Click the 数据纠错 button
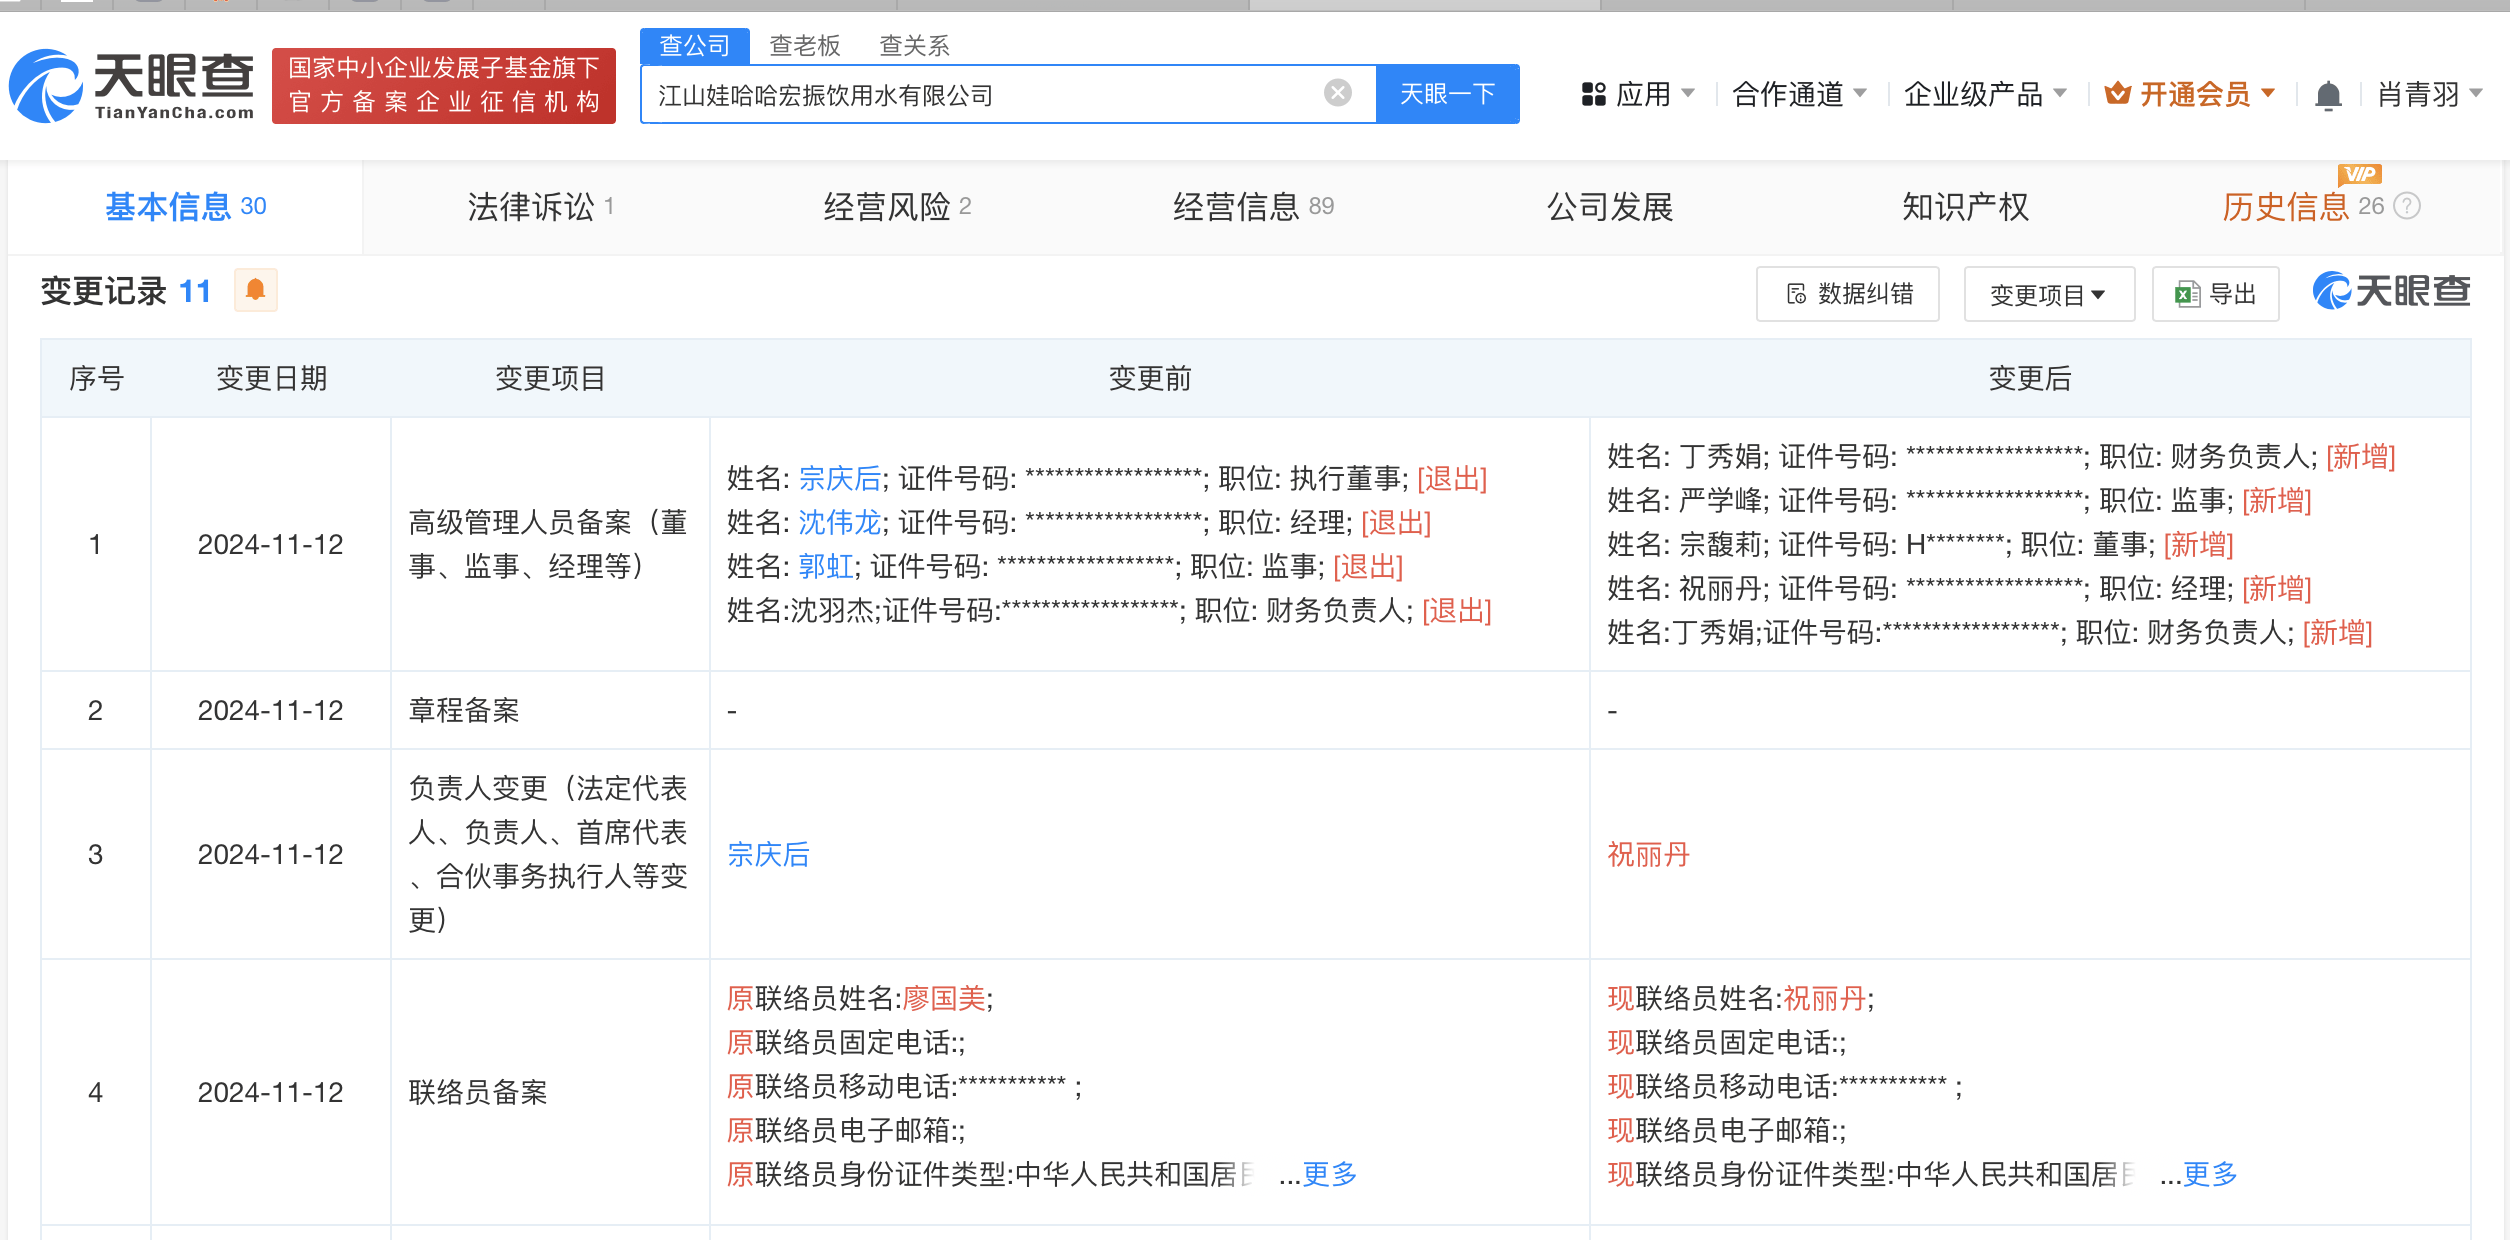Image resolution: width=2510 pixels, height=1240 pixels. [x=1848, y=294]
